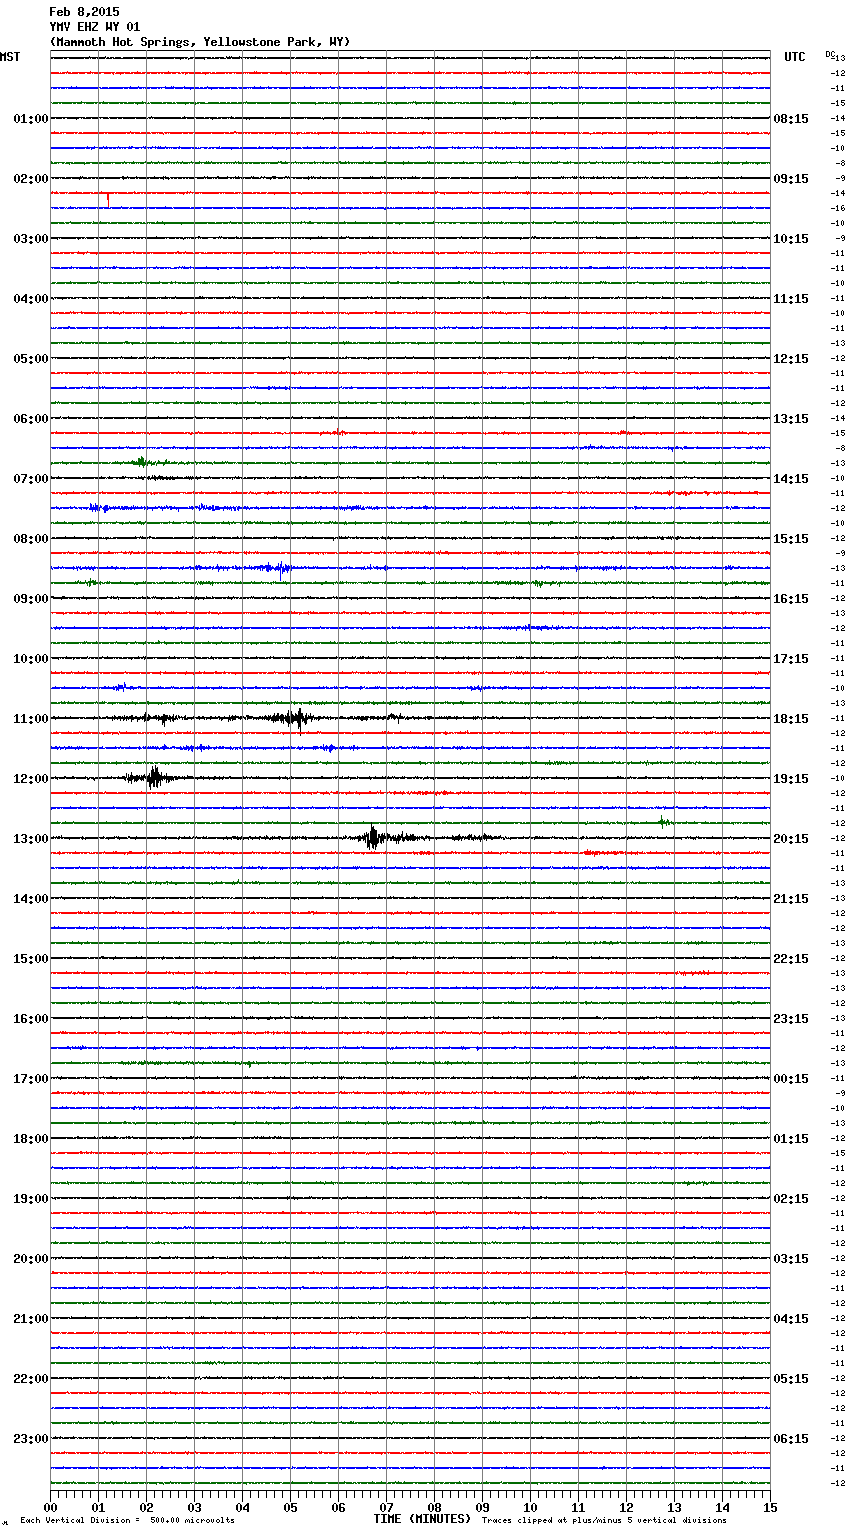Select the 06:00 MST row label
Screen dimensions: 850x1534
point(31,419)
